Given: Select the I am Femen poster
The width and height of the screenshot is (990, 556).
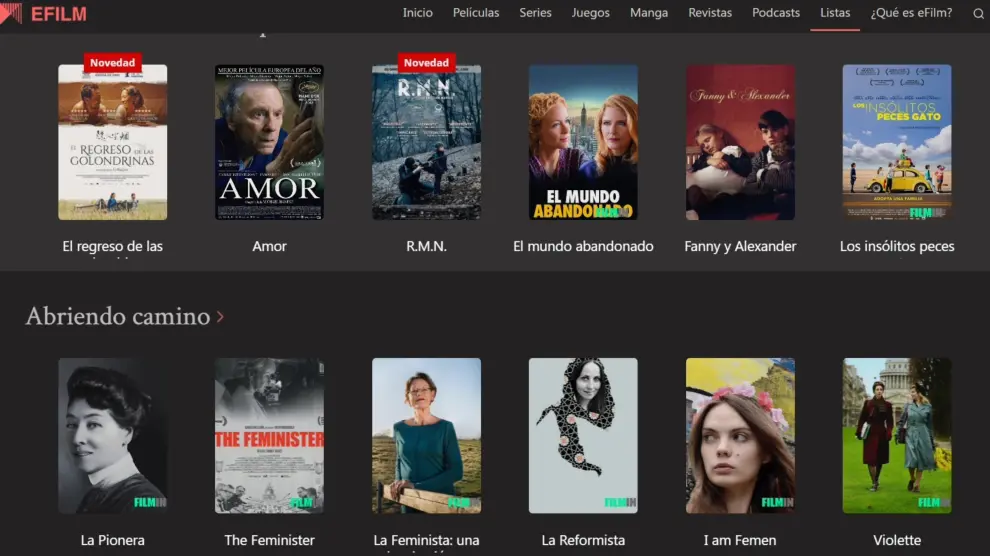Looking at the screenshot, I should [x=740, y=435].
